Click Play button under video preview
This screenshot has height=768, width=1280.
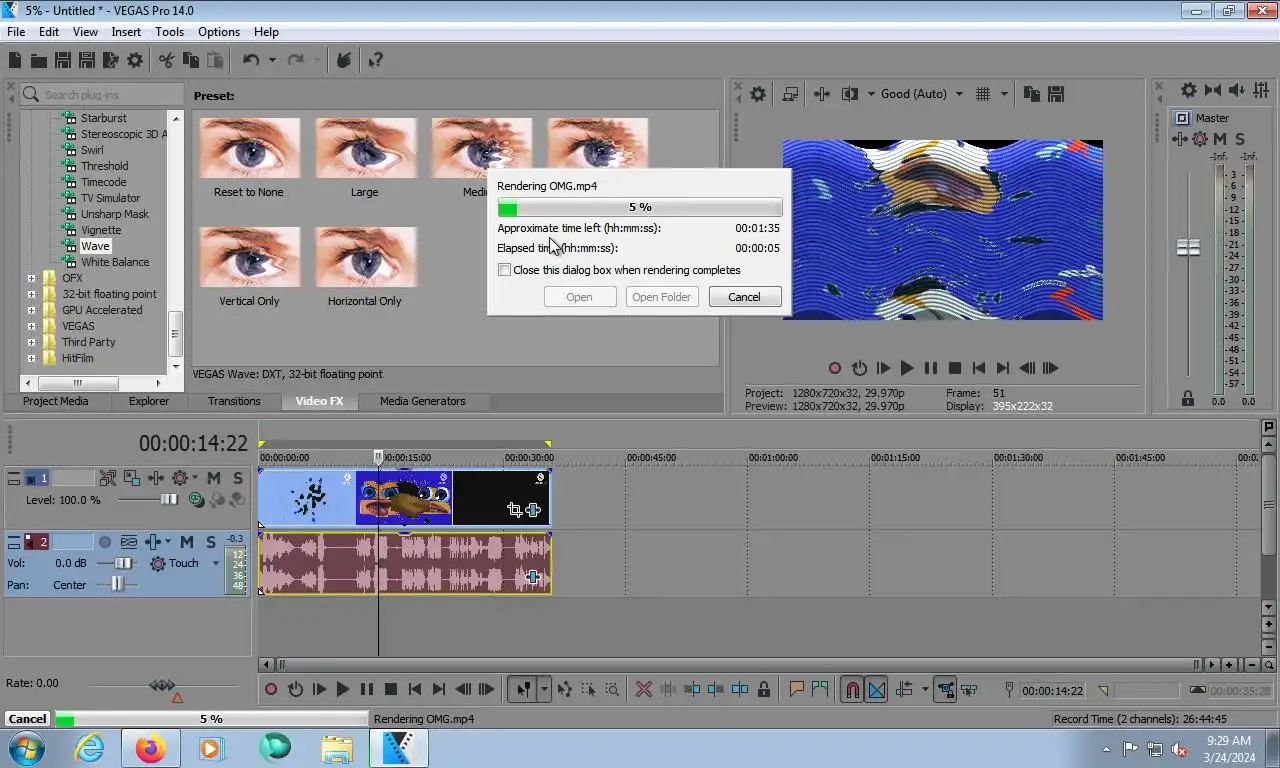pyautogui.click(x=906, y=368)
